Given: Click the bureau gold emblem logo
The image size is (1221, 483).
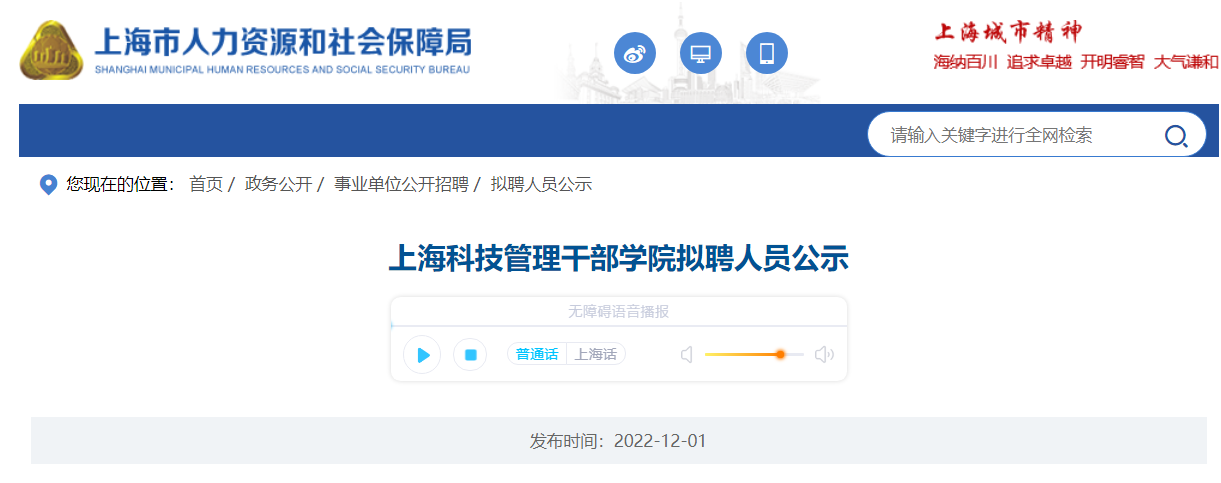Looking at the screenshot, I should [x=52, y=51].
